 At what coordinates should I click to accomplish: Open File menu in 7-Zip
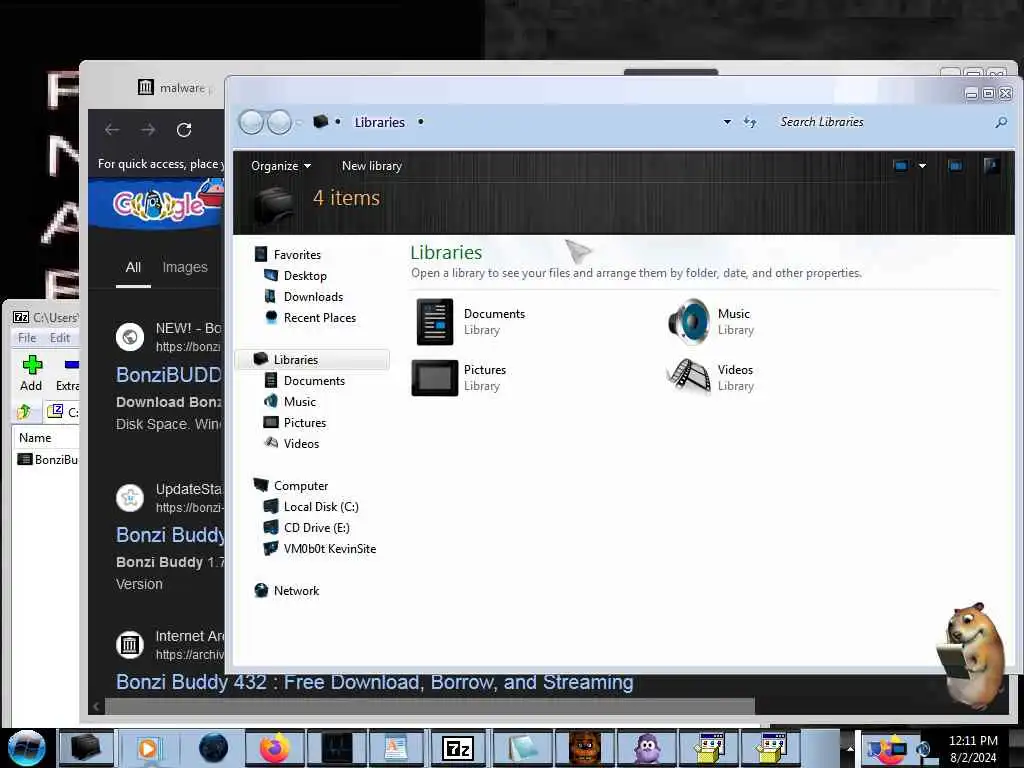27,338
